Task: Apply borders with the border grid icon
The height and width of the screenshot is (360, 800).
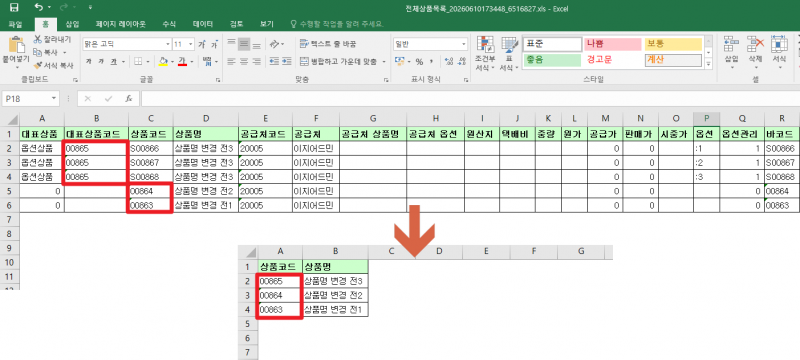Action: tap(138, 62)
